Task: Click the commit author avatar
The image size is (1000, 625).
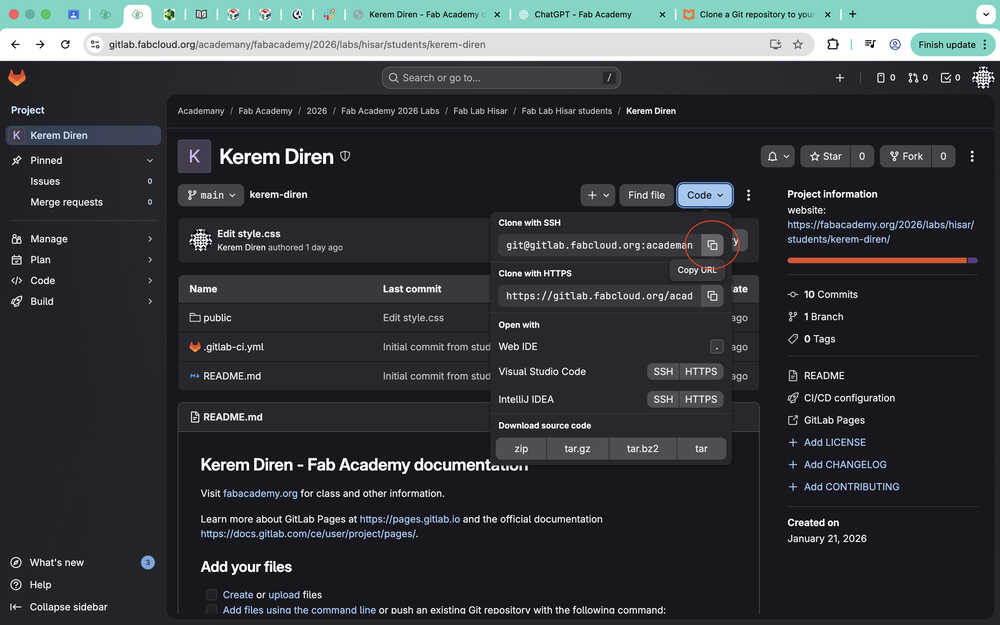Action: coord(200,240)
